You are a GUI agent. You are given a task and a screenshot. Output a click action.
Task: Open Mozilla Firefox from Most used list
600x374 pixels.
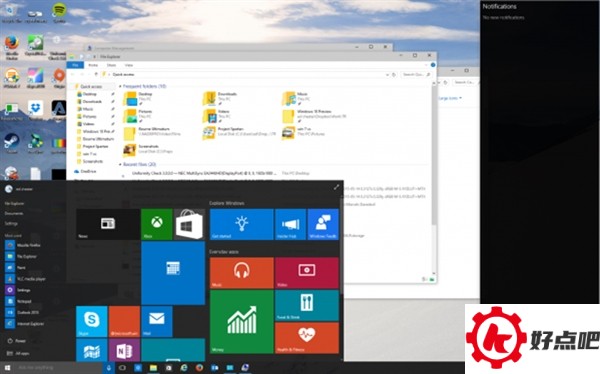(x=23, y=245)
